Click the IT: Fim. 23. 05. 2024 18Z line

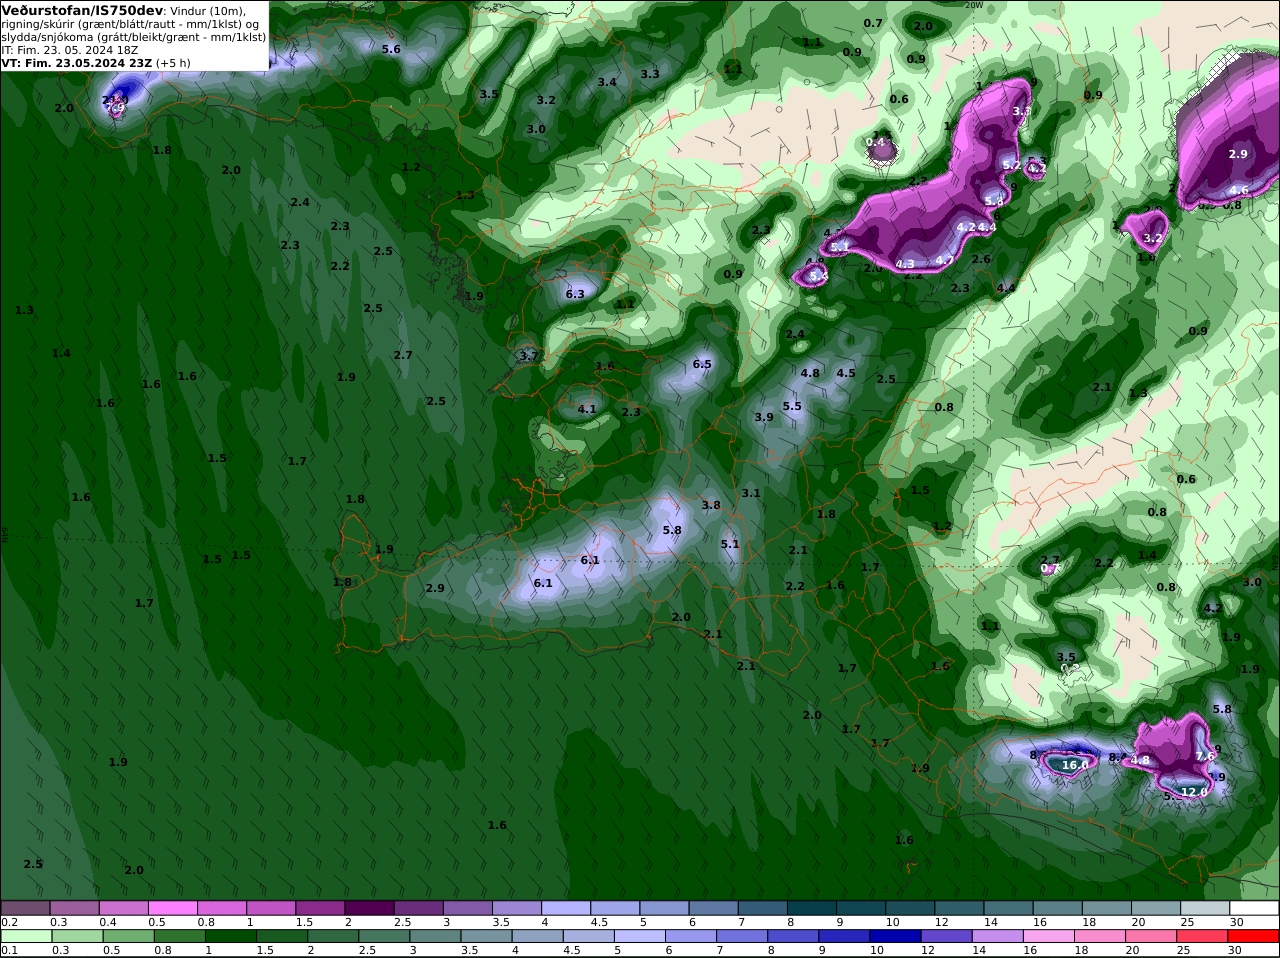[70, 50]
